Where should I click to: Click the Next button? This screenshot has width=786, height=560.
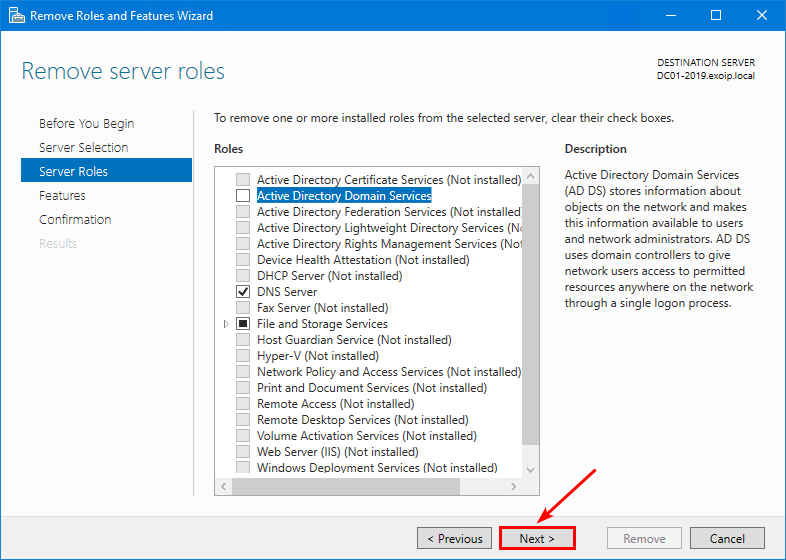537,538
